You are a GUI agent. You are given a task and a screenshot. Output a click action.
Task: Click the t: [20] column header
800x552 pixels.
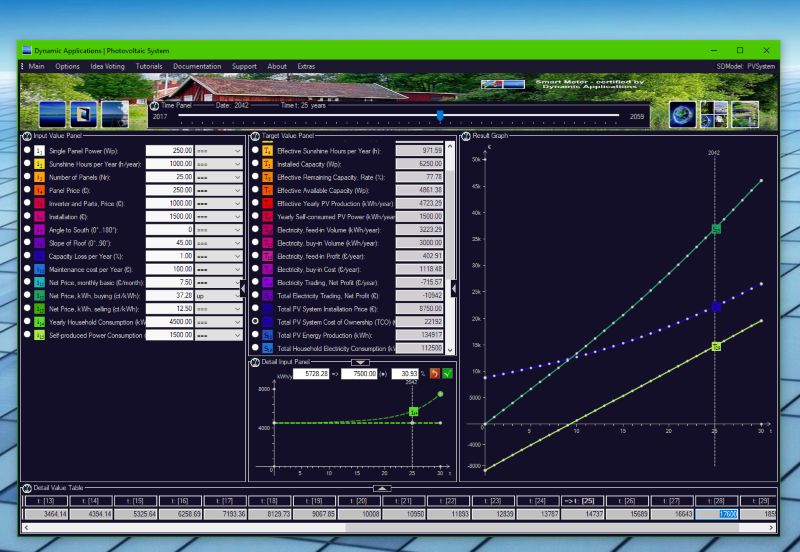pyautogui.click(x=360, y=501)
